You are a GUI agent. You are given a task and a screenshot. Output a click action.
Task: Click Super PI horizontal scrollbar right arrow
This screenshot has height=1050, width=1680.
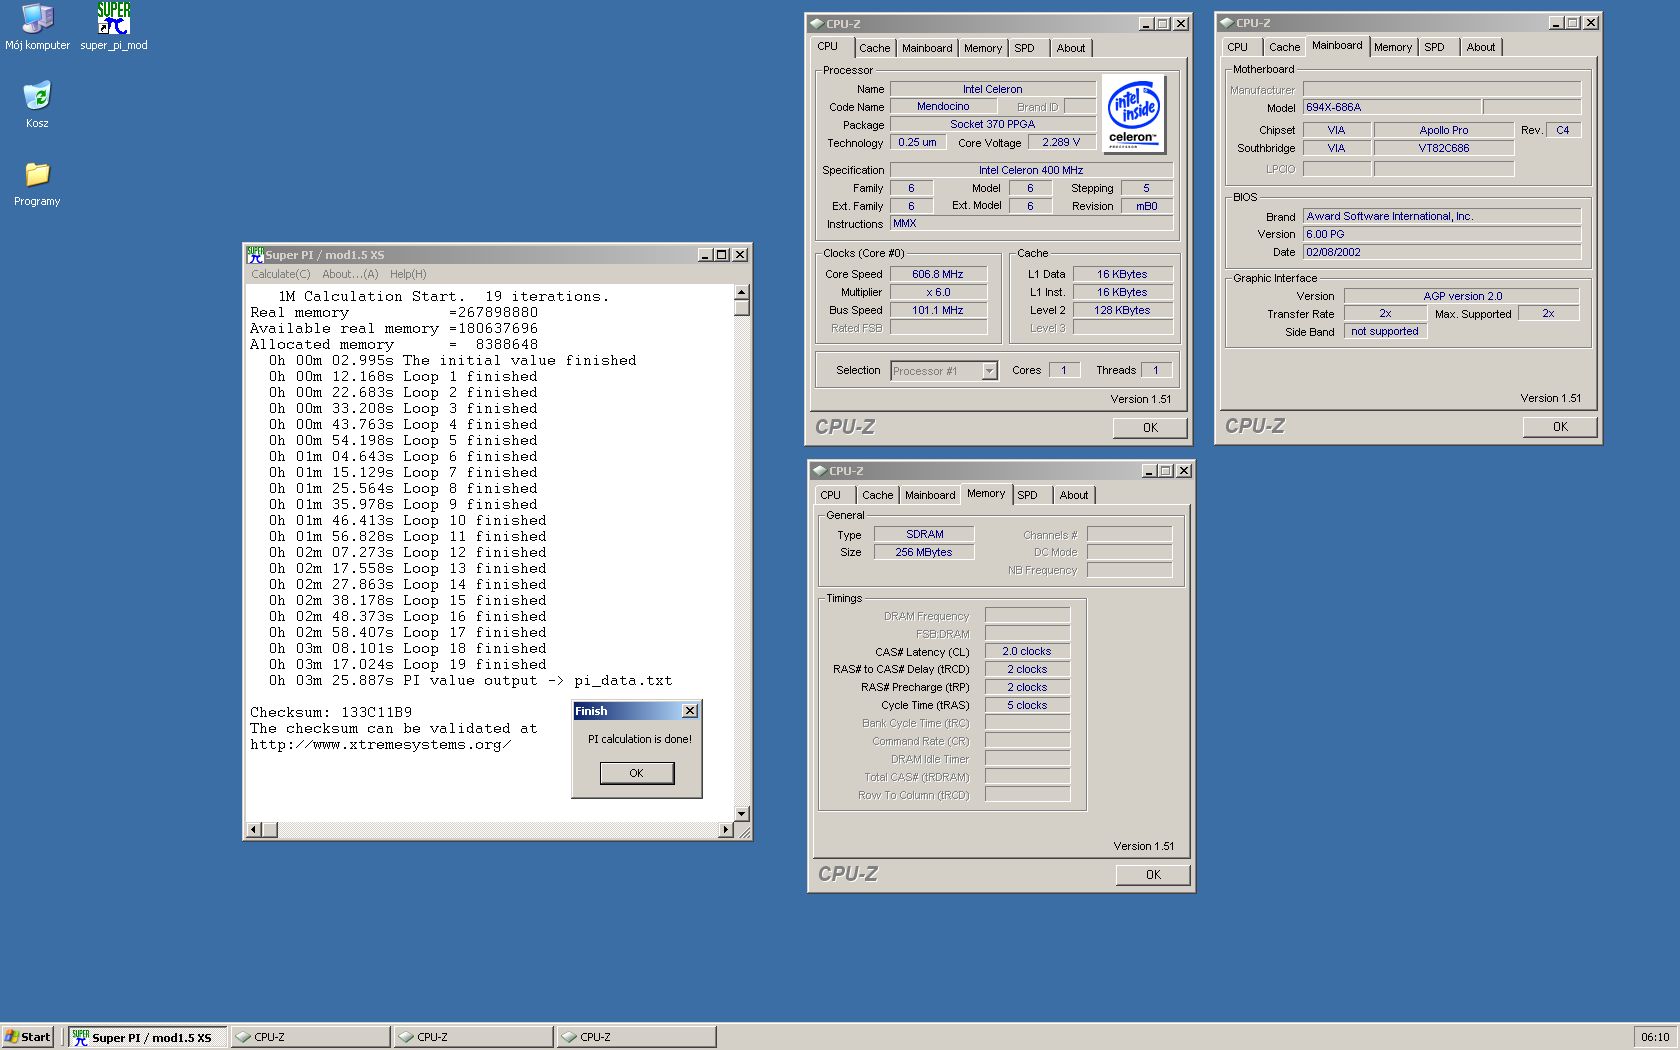point(726,830)
